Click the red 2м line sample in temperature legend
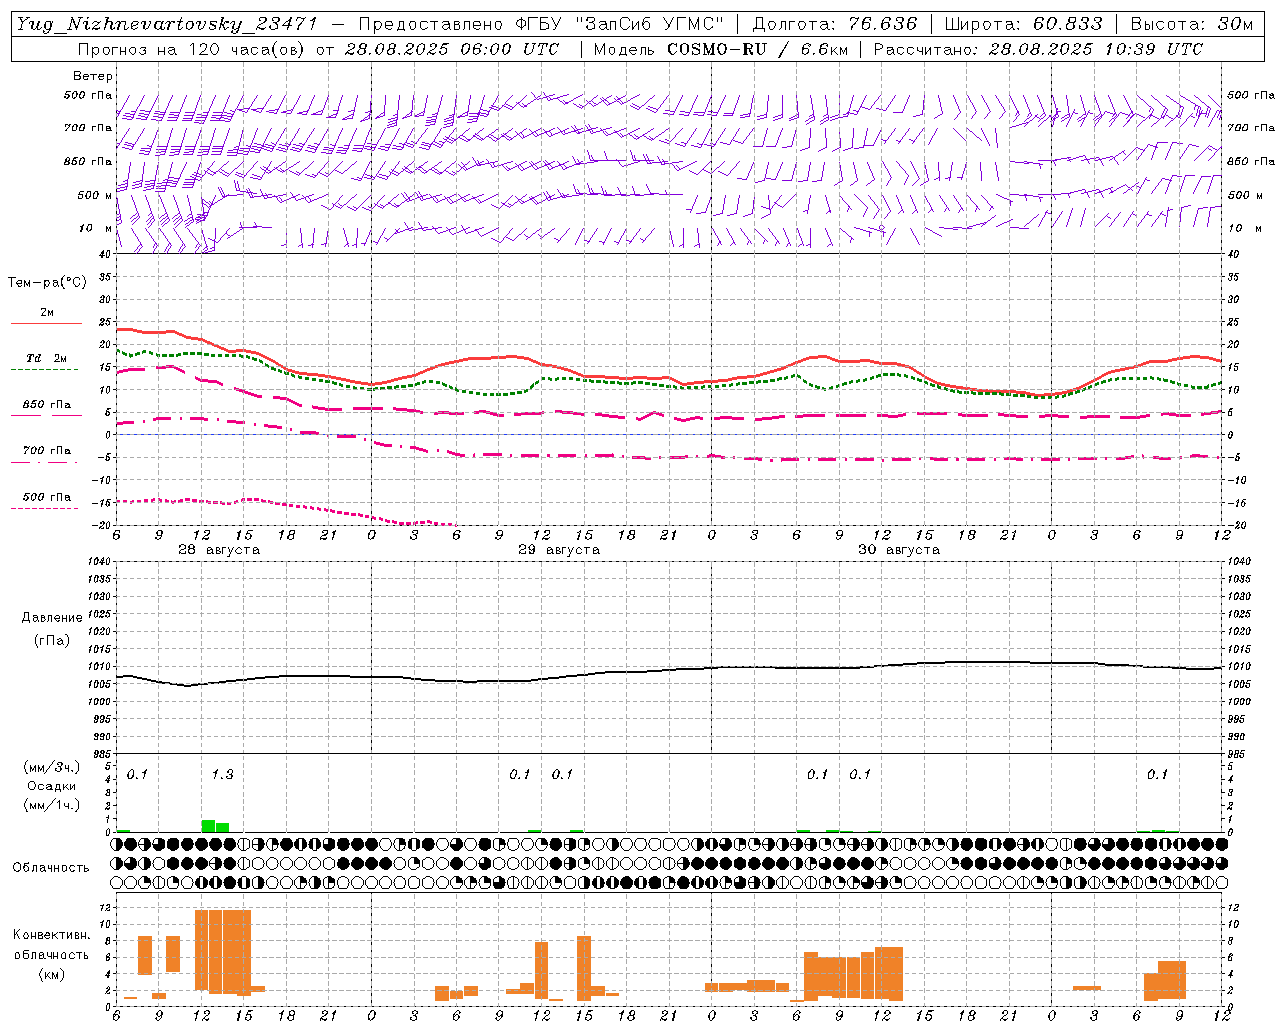Screen dimensions: 1280x1024 [46, 324]
